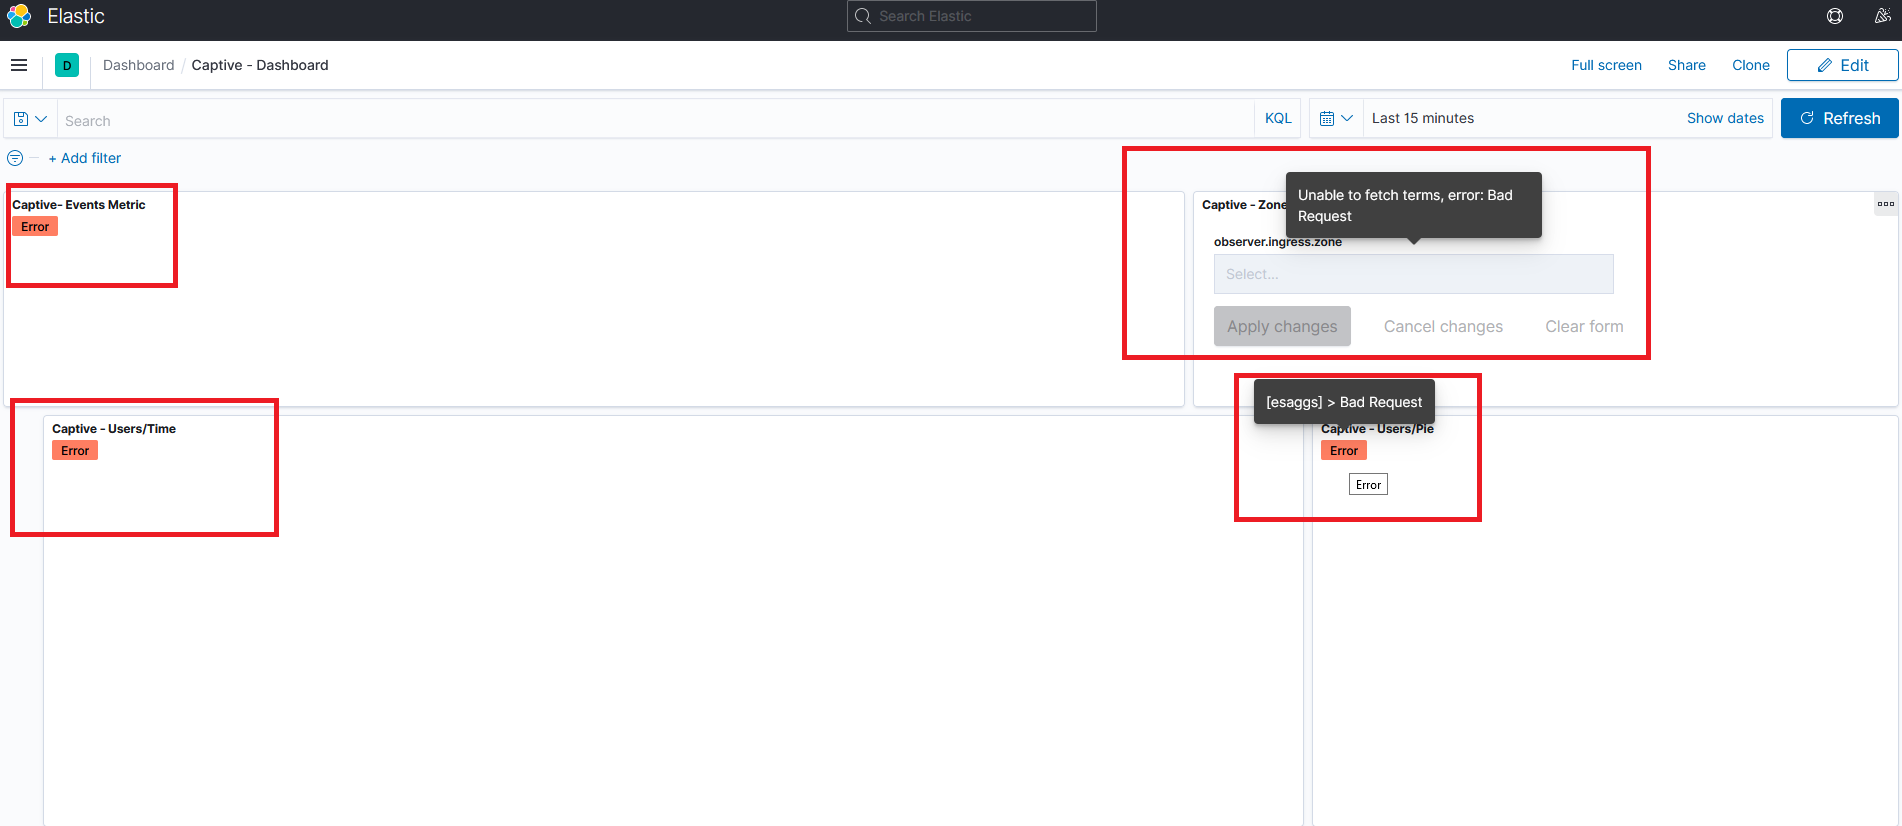Click Last 15 minutes time range
Screen dimensions: 1902x826
click(x=1423, y=118)
